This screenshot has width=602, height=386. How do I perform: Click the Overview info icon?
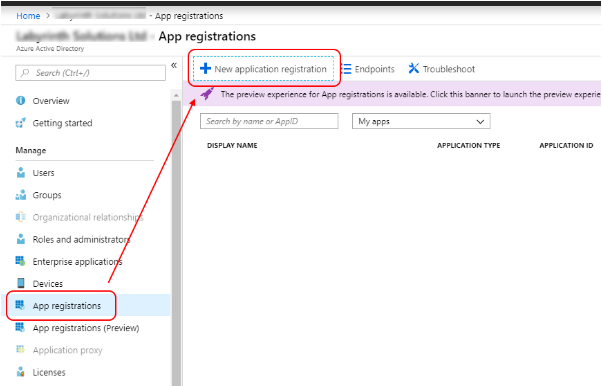[21, 101]
